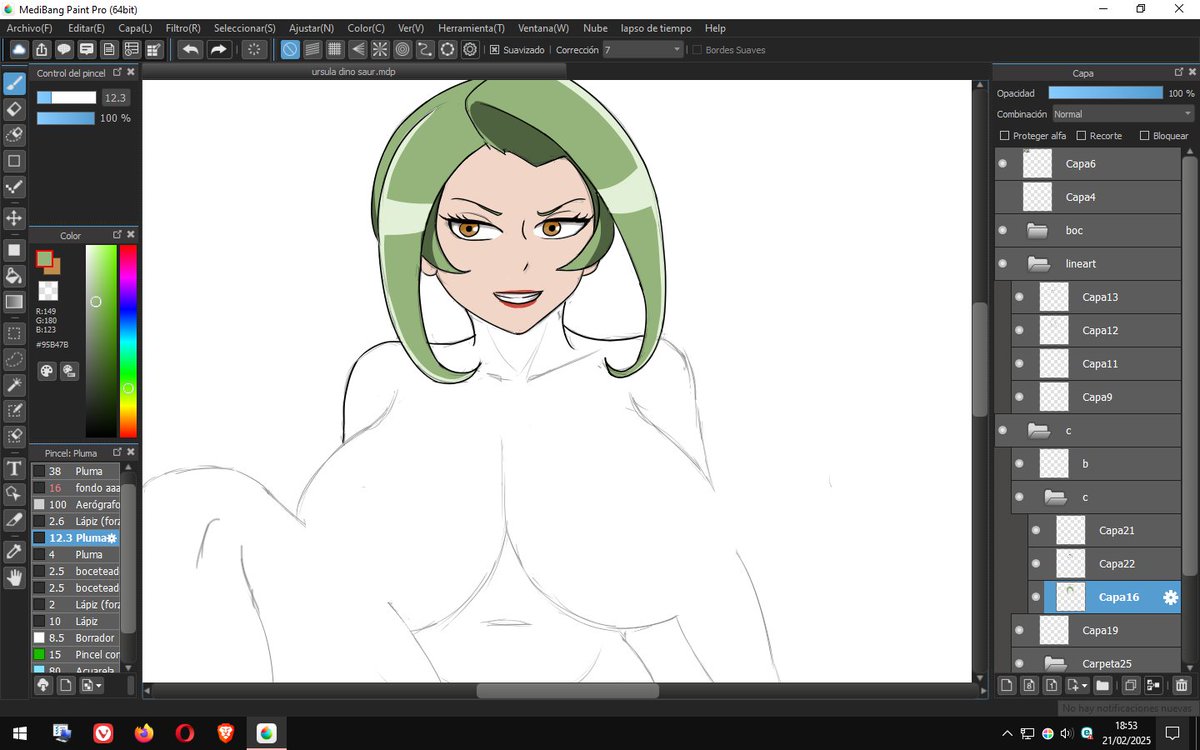Expand the Carpeta25 folder
Screen dimensions: 1200x750
click(x=1054, y=663)
